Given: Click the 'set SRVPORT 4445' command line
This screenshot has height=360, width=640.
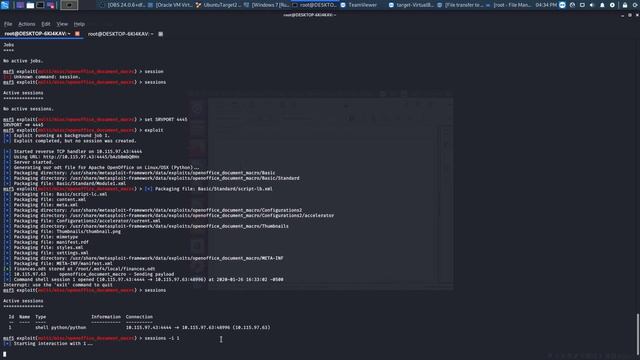Looking at the screenshot, I should (95, 120).
